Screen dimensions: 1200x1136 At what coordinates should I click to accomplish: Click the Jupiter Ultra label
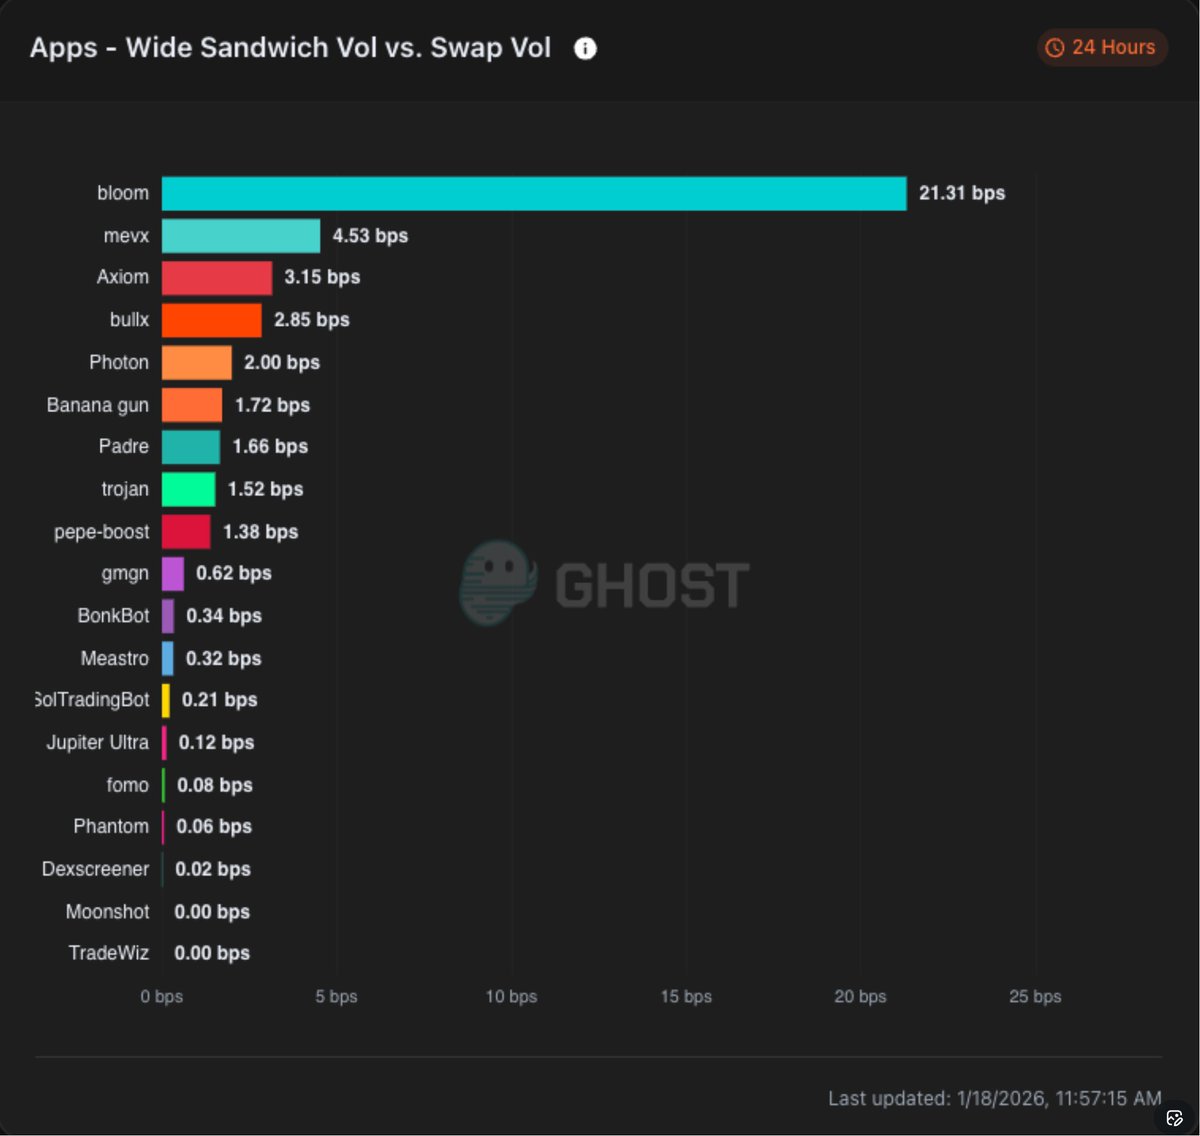pyautogui.click(x=97, y=743)
